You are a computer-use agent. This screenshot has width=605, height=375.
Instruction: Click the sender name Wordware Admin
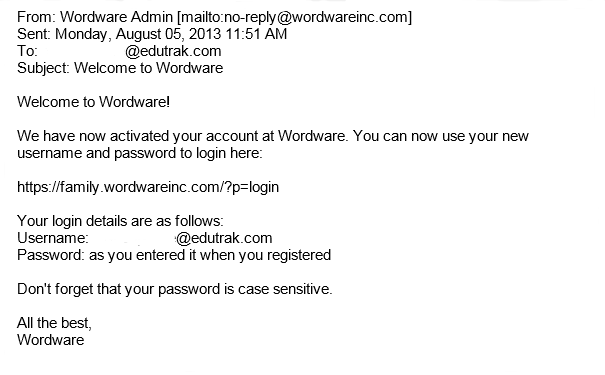(x=116, y=17)
